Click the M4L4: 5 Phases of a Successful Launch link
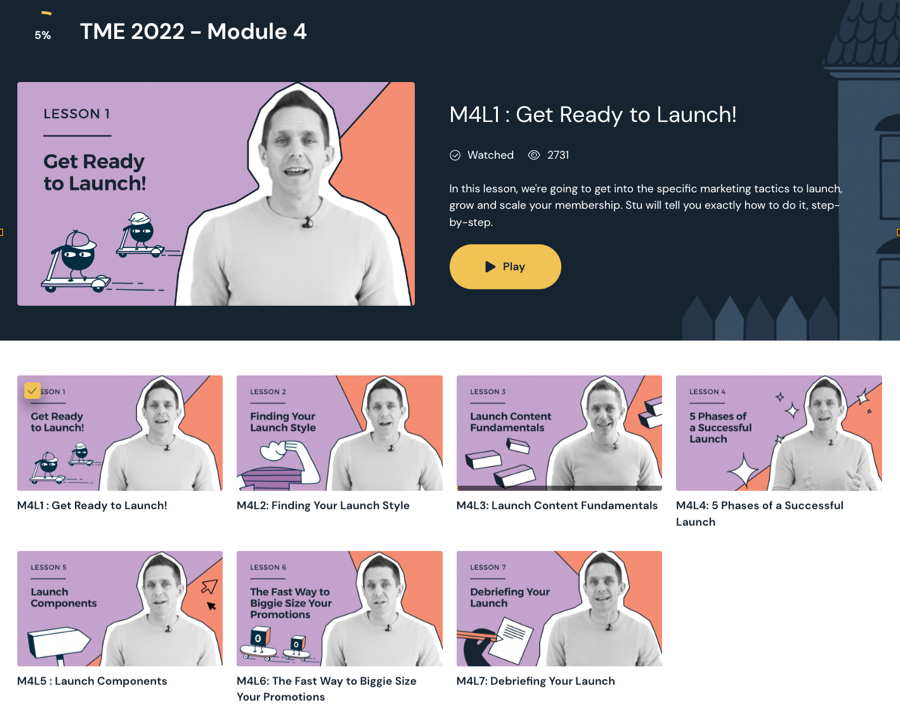Image resolution: width=900 pixels, height=726 pixels. 759,514
